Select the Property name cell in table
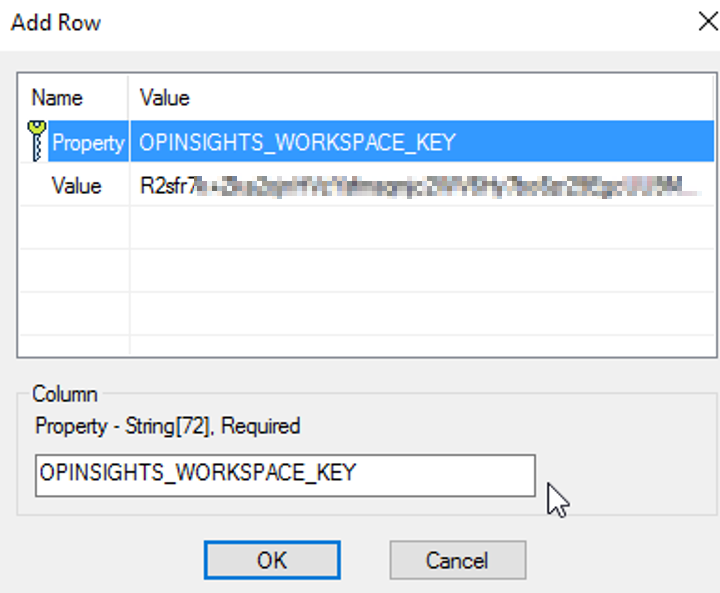The height and width of the screenshot is (593, 720). [x=88, y=142]
